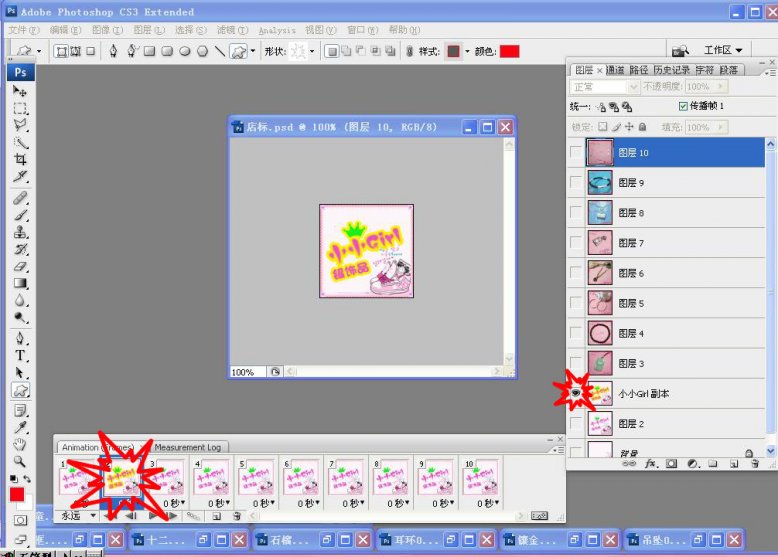Toggle visibility of 图层 5
This screenshot has height=557, width=778.
point(576,303)
